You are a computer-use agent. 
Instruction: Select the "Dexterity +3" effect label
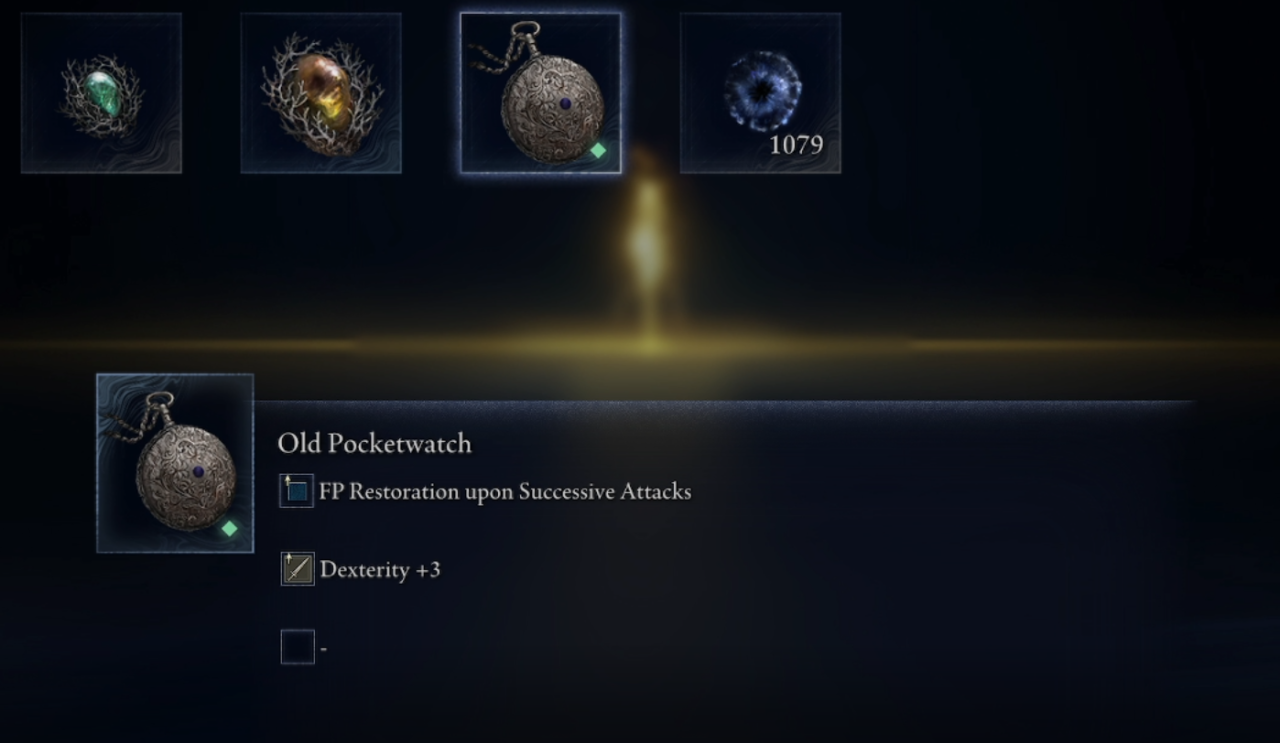pos(380,570)
